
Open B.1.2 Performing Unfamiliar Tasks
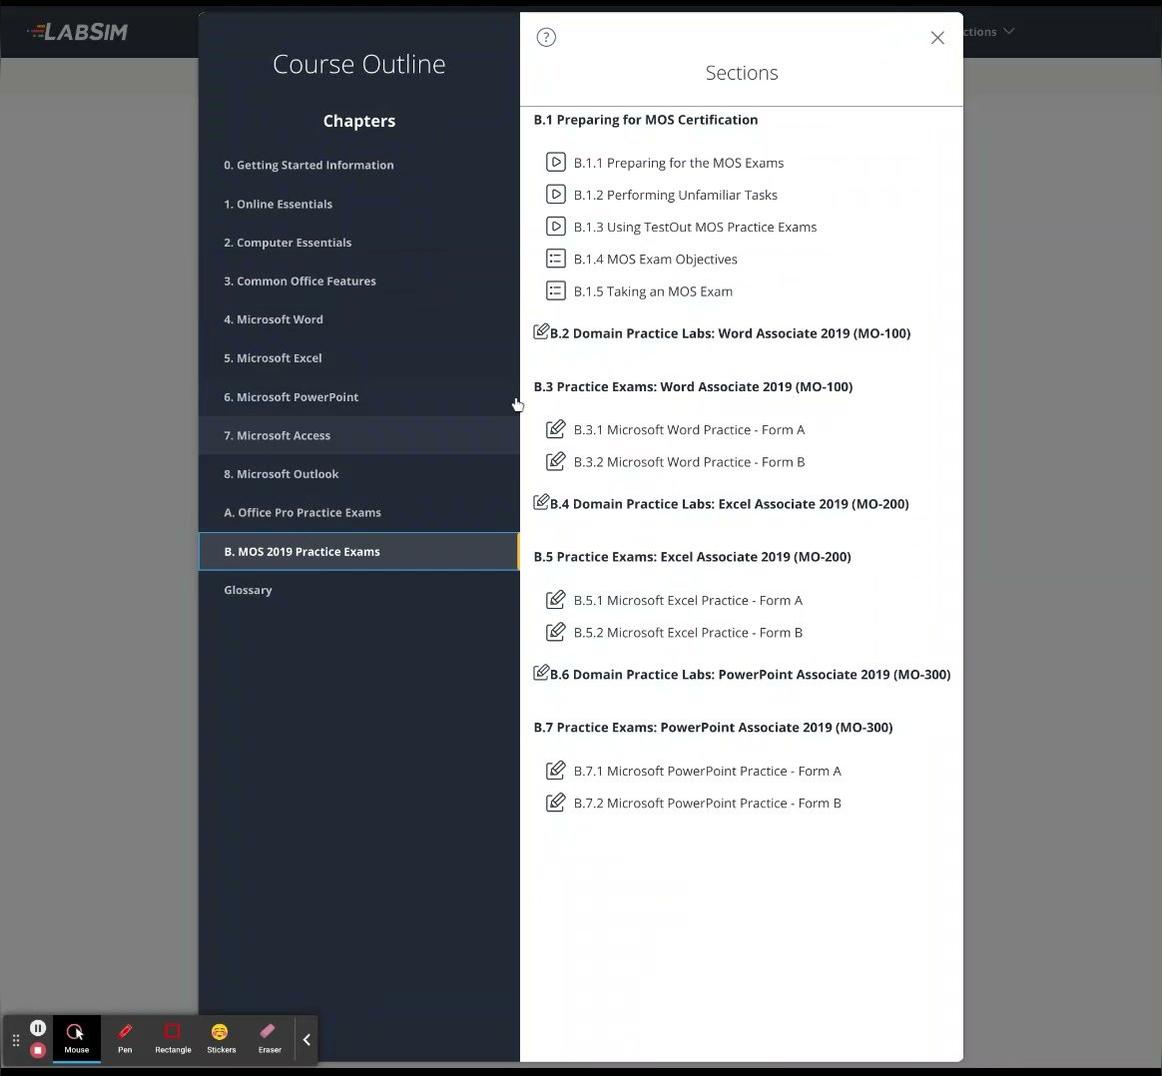[675, 195]
